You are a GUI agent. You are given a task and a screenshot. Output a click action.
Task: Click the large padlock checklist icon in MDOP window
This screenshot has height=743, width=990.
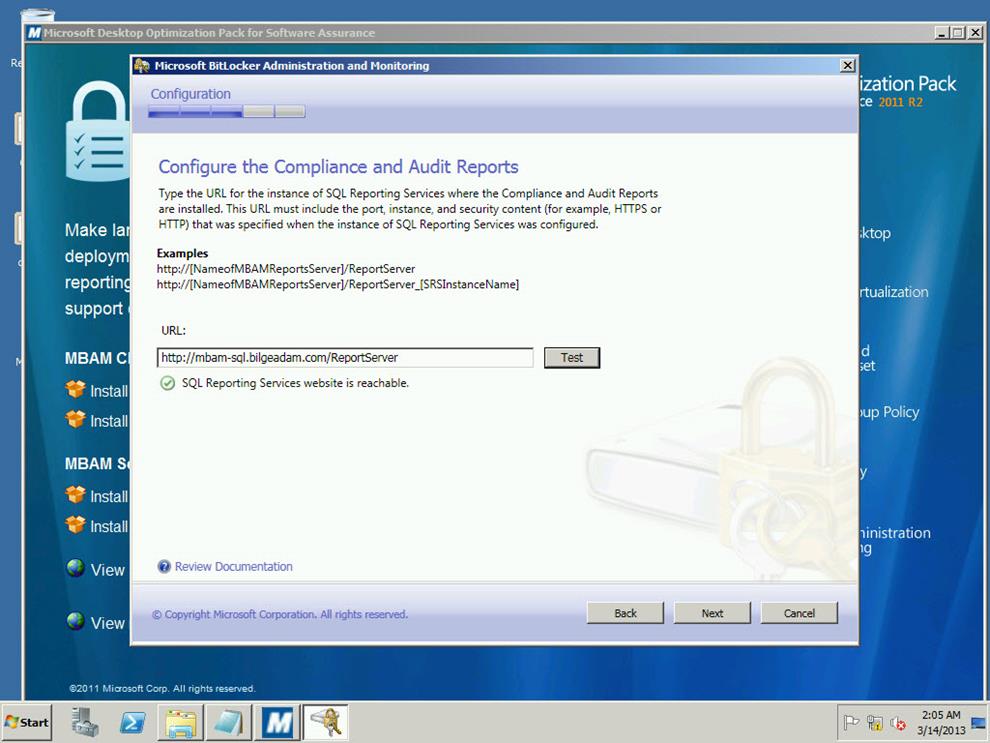coord(98,131)
